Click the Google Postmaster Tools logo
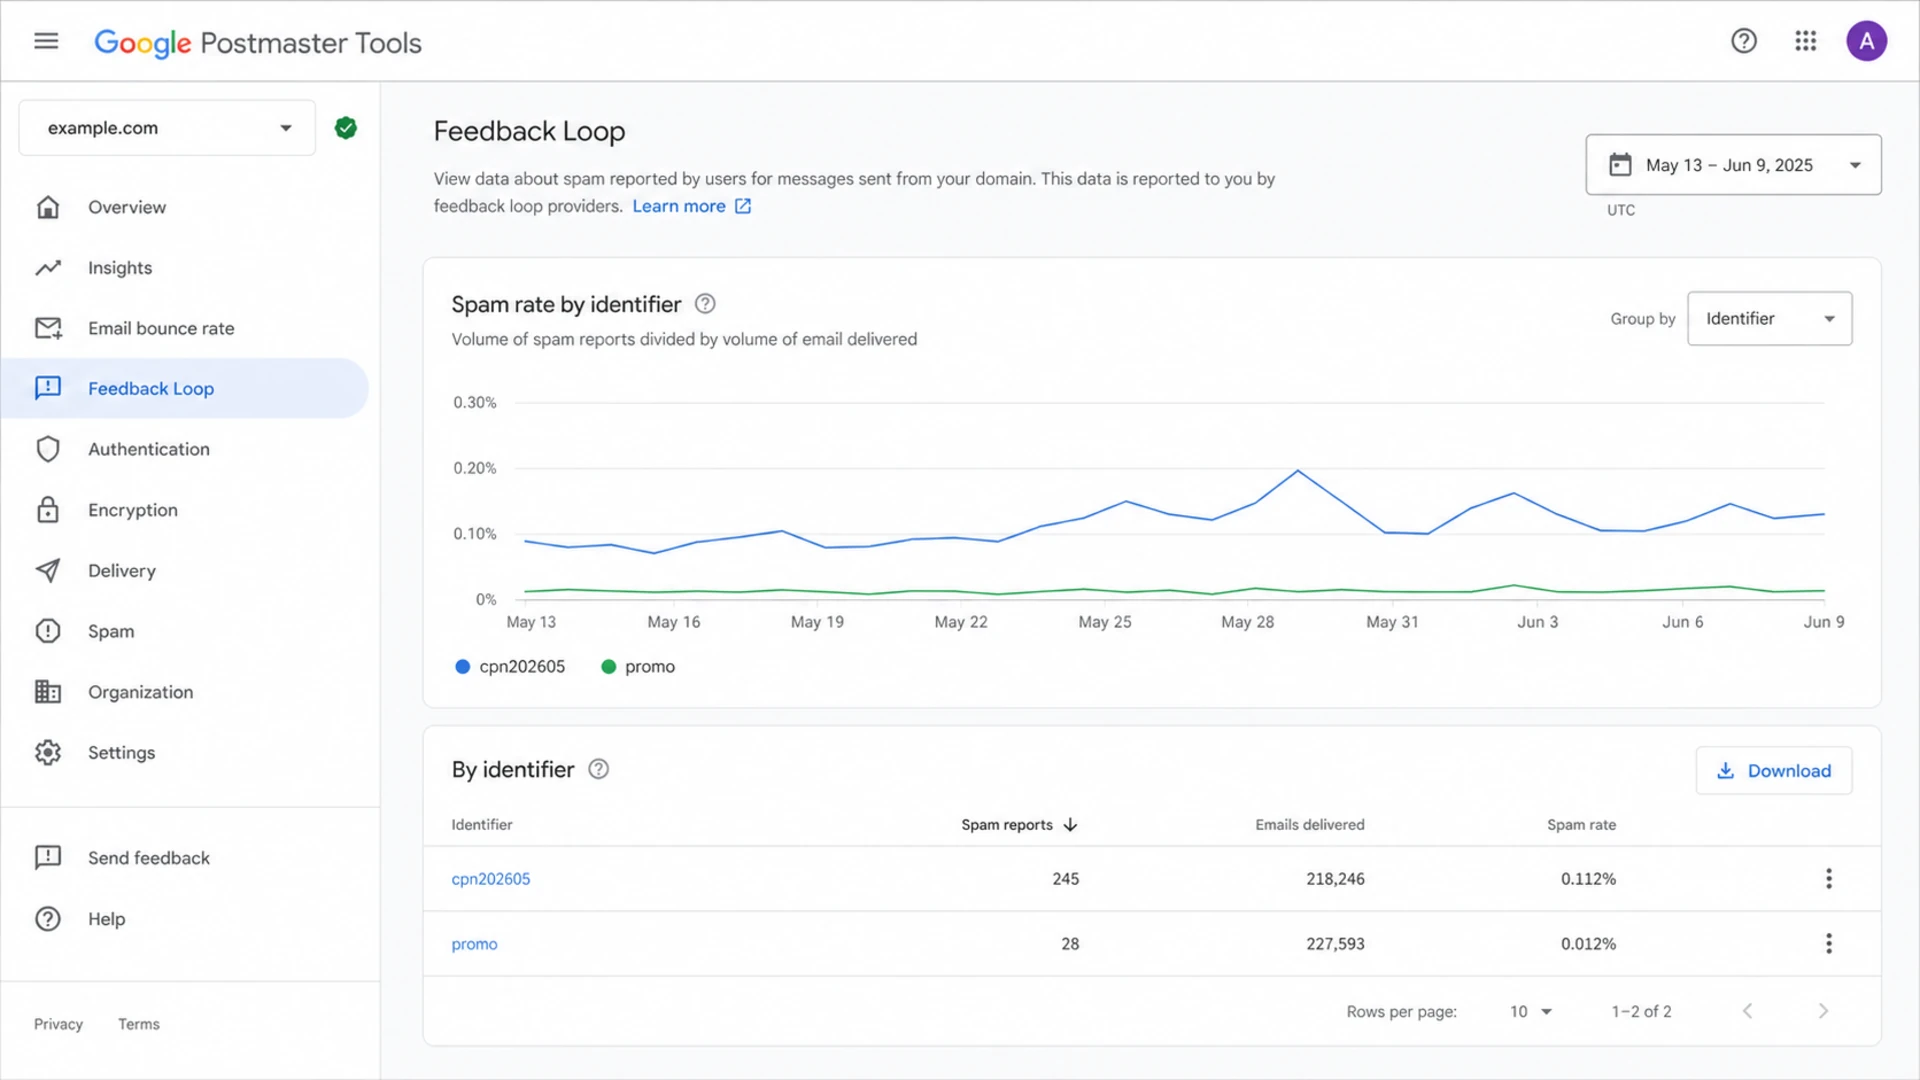This screenshot has height=1080, width=1920. 258,42
